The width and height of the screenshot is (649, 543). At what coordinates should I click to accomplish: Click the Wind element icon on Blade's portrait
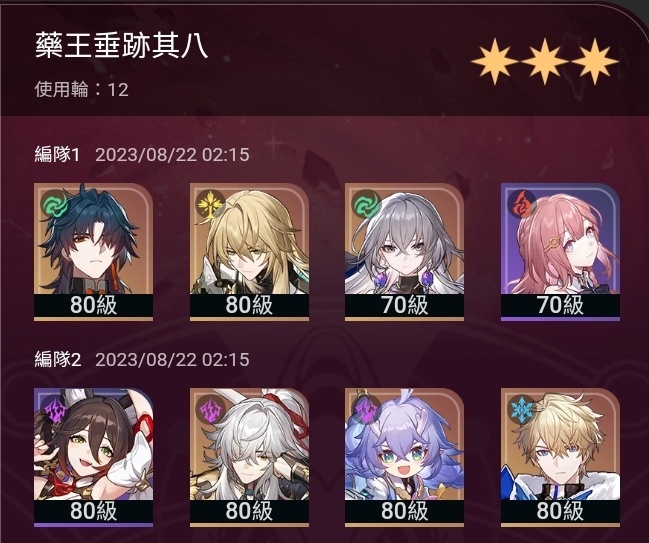pos(56,204)
